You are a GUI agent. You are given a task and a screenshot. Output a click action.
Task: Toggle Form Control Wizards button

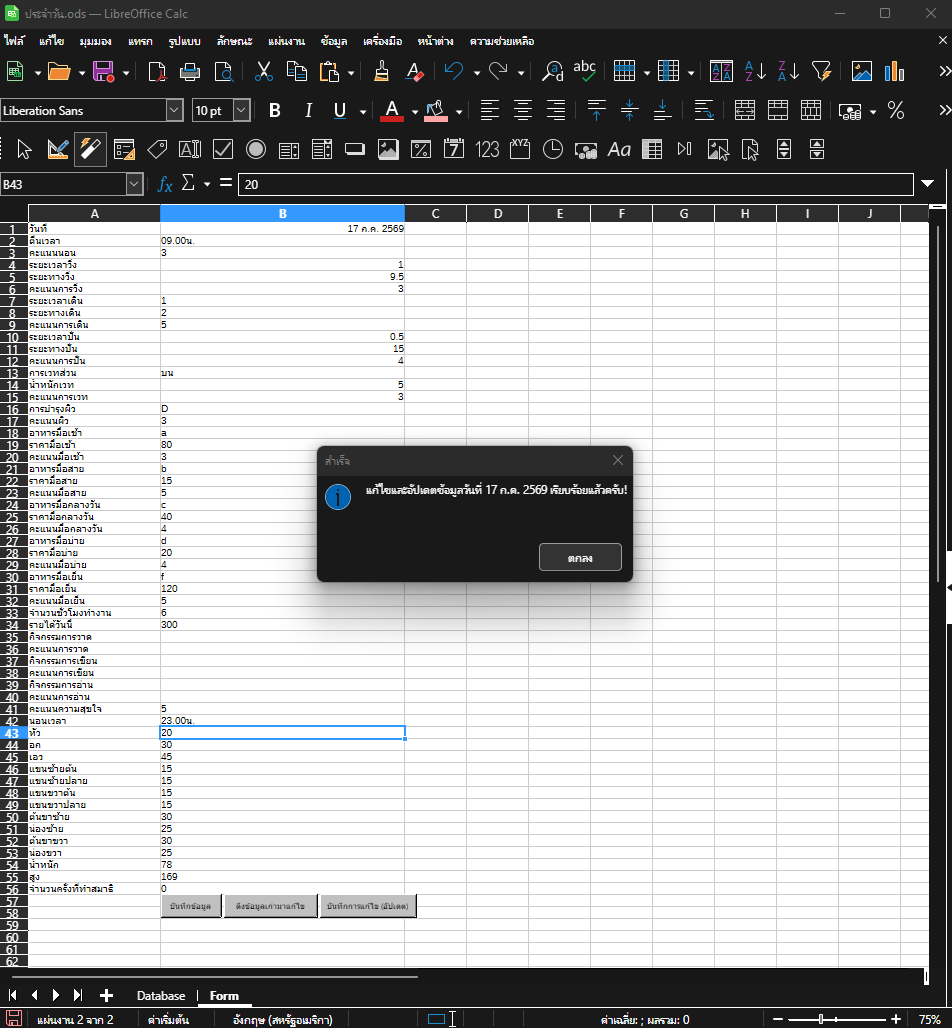coord(90,150)
